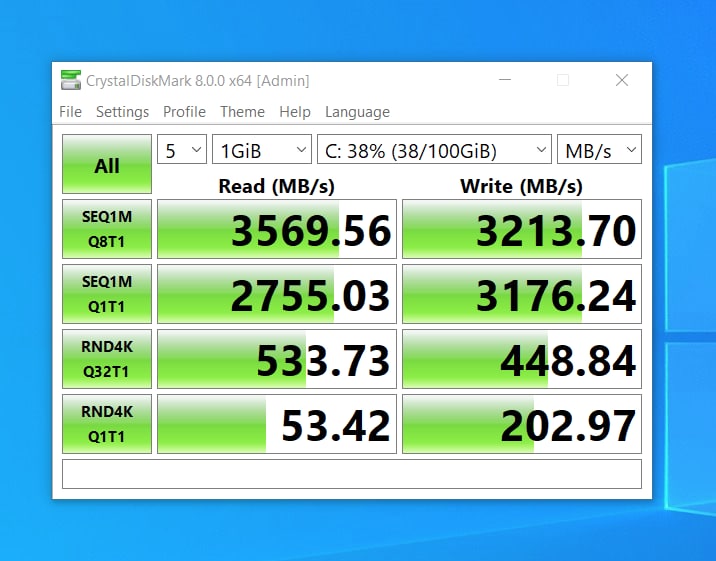The width and height of the screenshot is (716, 561).
Task: Open the Theme menu
Action: (242, 112)
